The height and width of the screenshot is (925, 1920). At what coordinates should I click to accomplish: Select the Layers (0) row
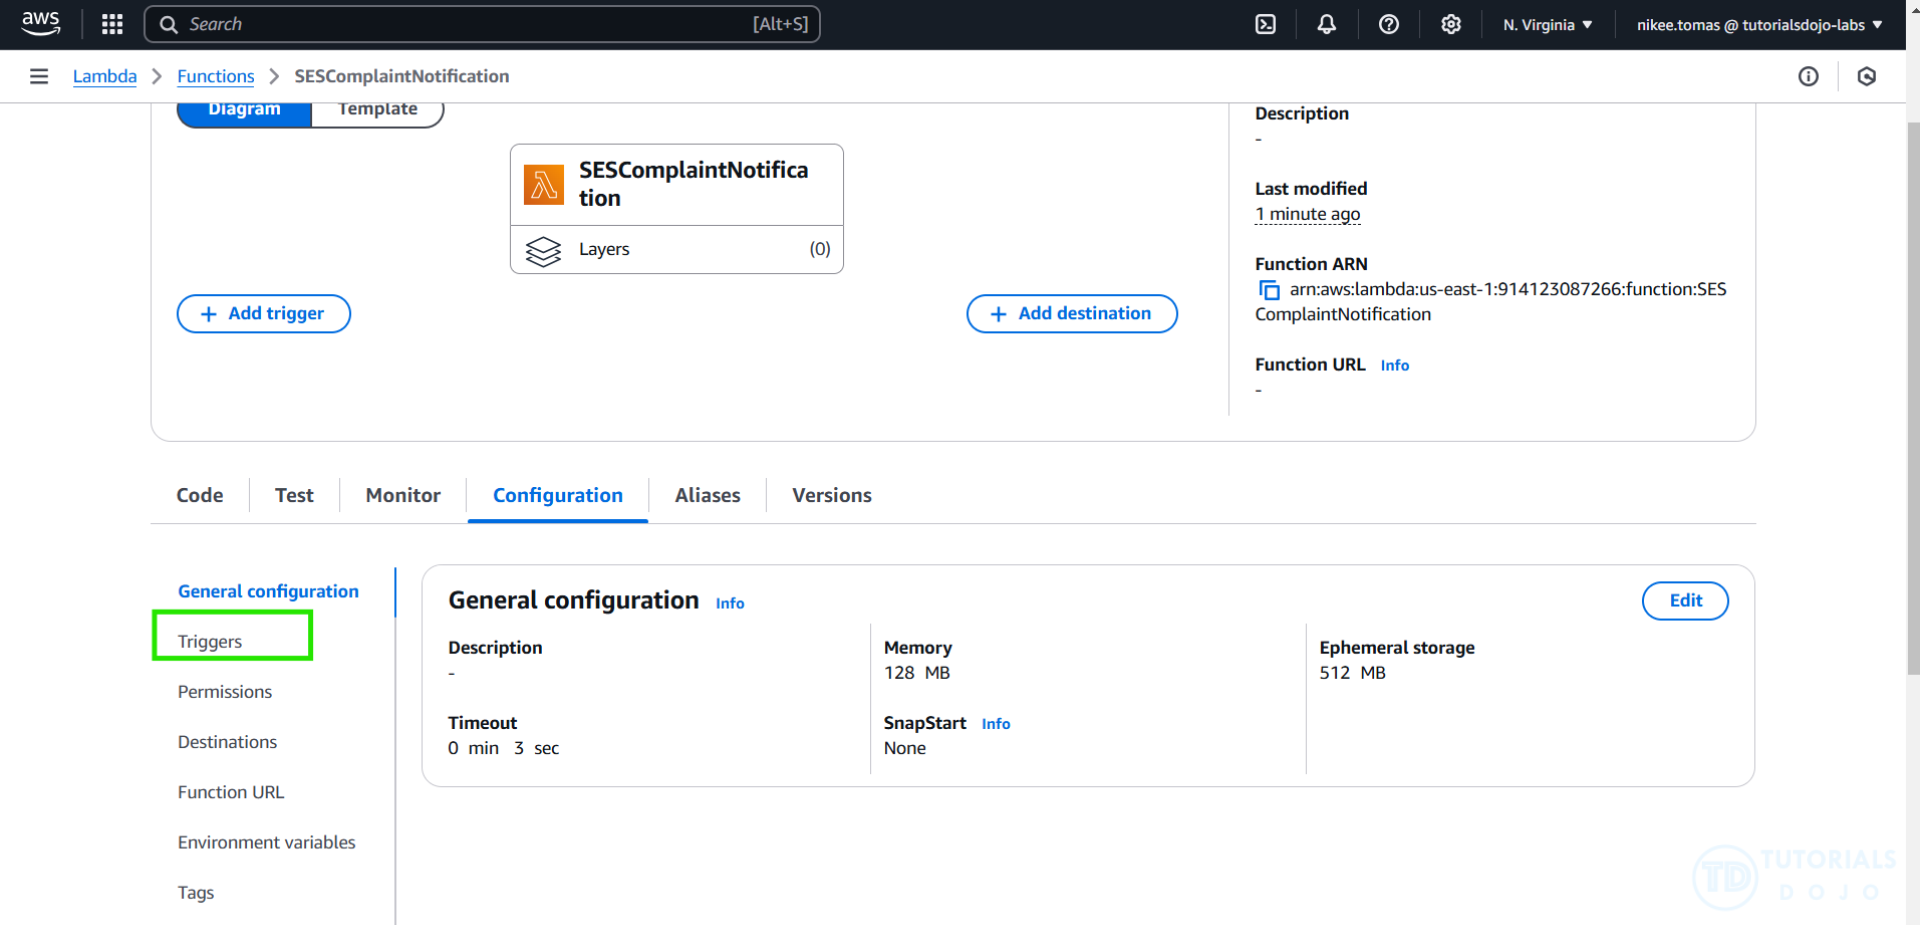click(677, 249)
